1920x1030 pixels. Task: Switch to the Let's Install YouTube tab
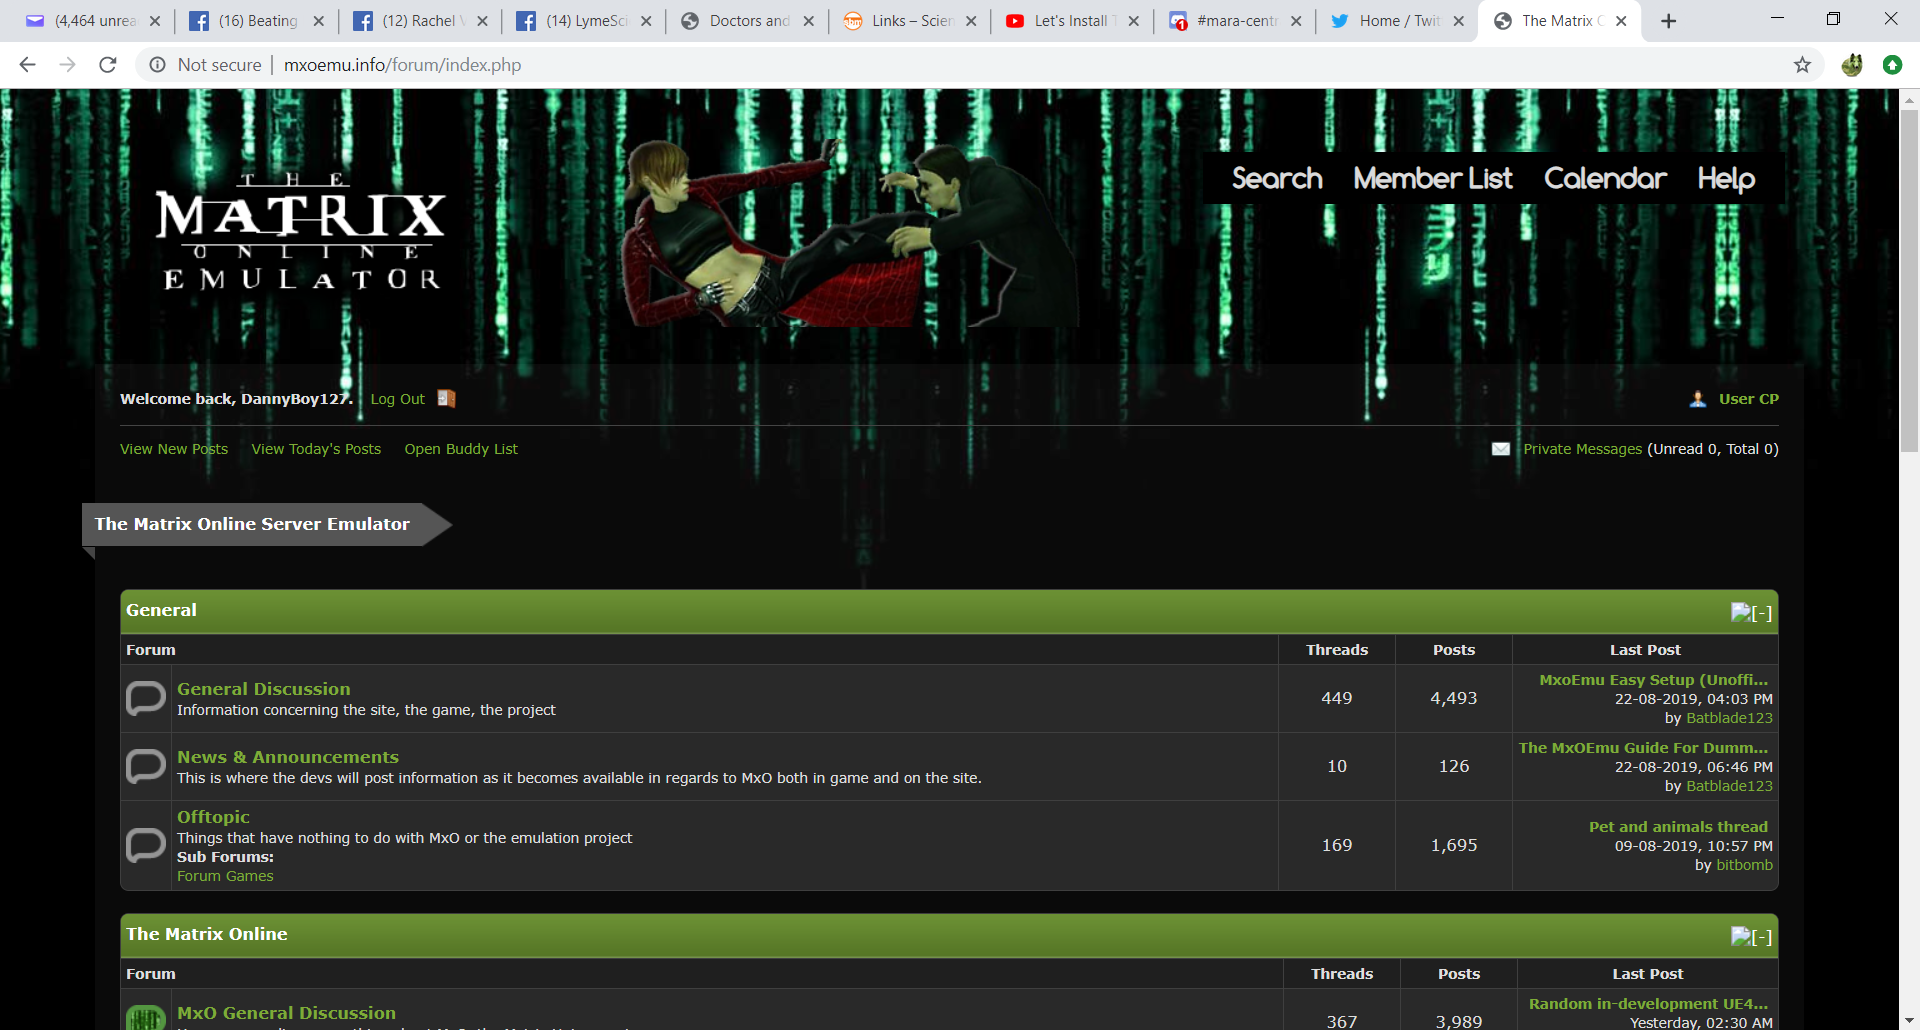point(1070,21)
